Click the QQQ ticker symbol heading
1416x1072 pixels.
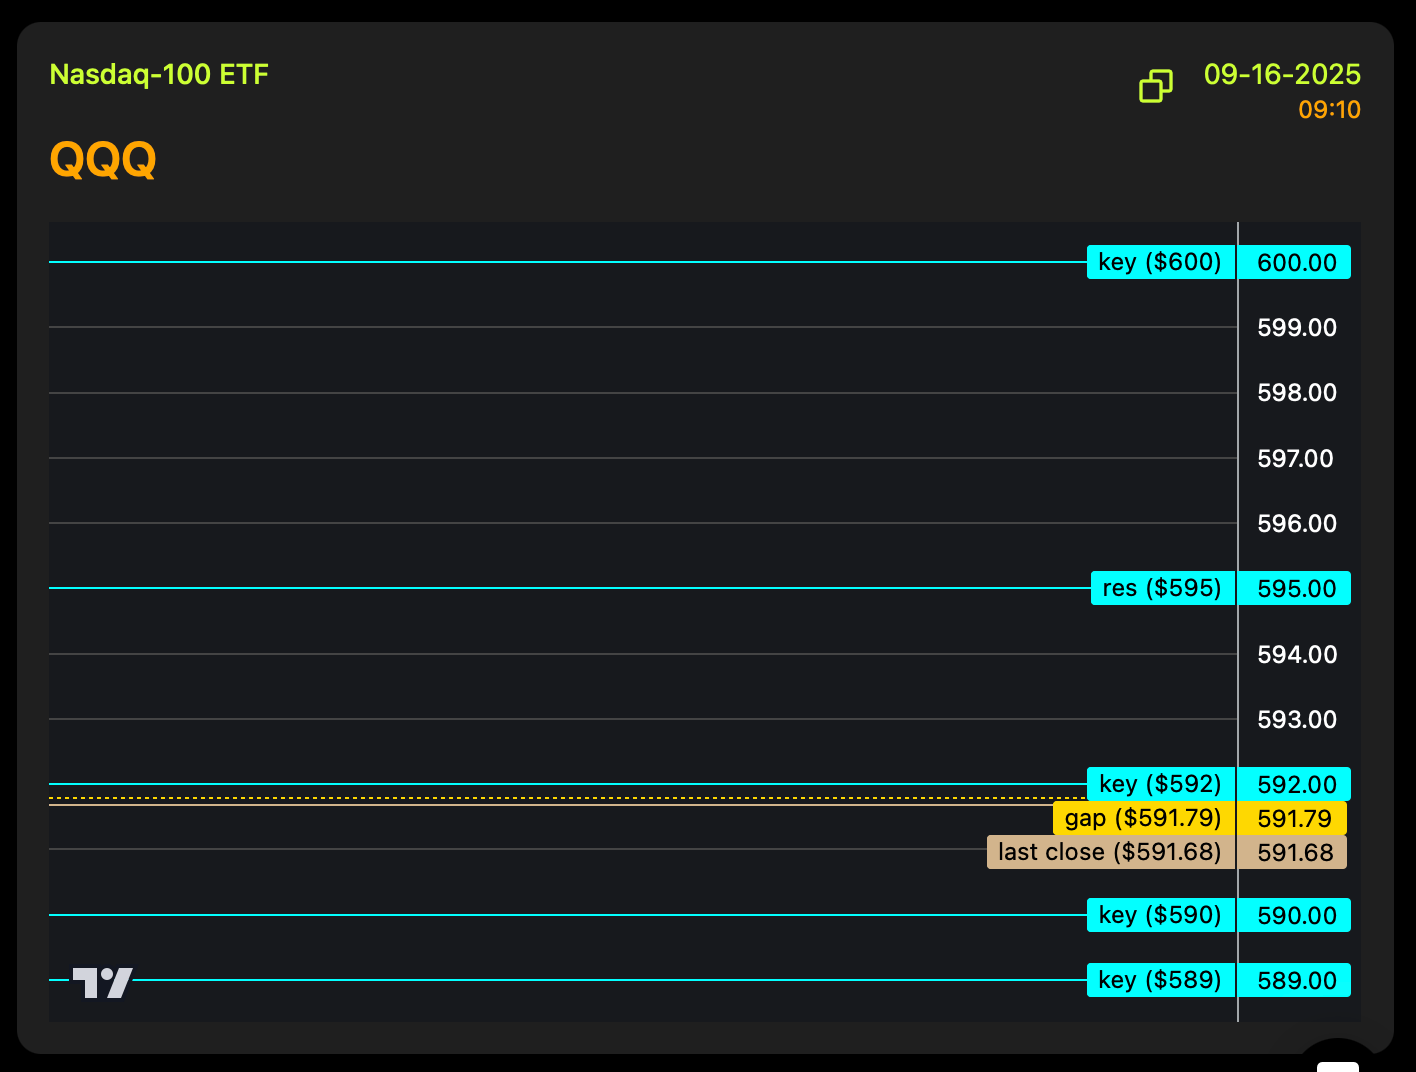click(103, 159)
